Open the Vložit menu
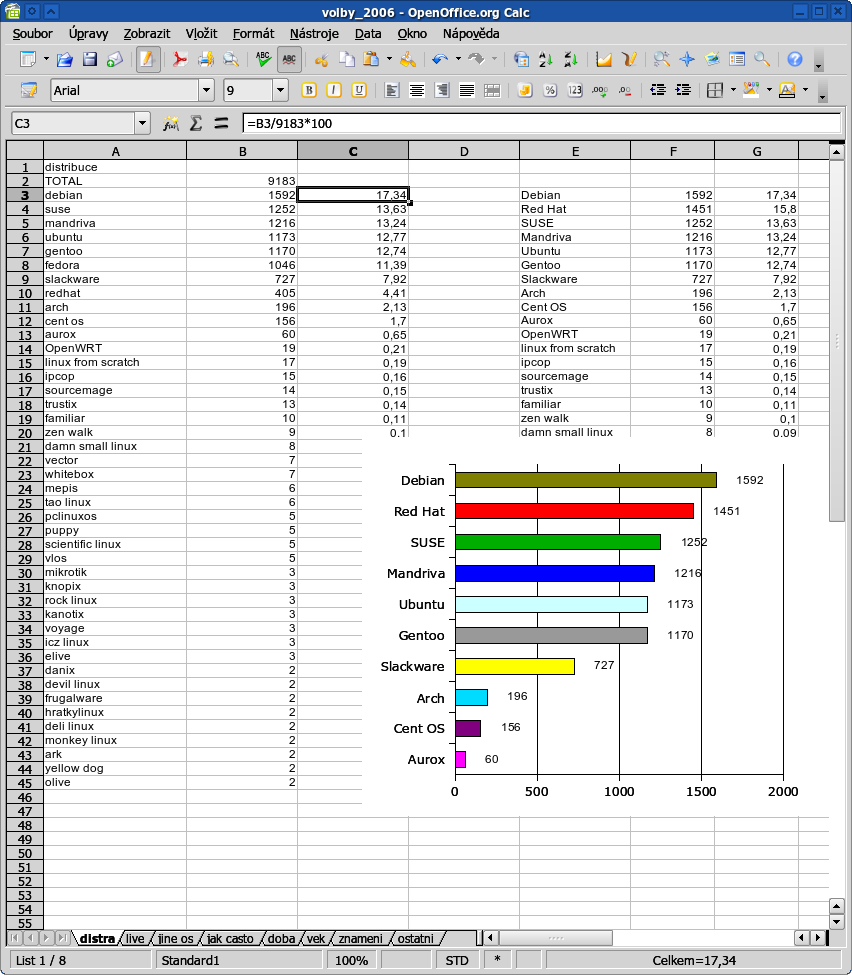This screenshot has width=852, height=975. point(200,33)
